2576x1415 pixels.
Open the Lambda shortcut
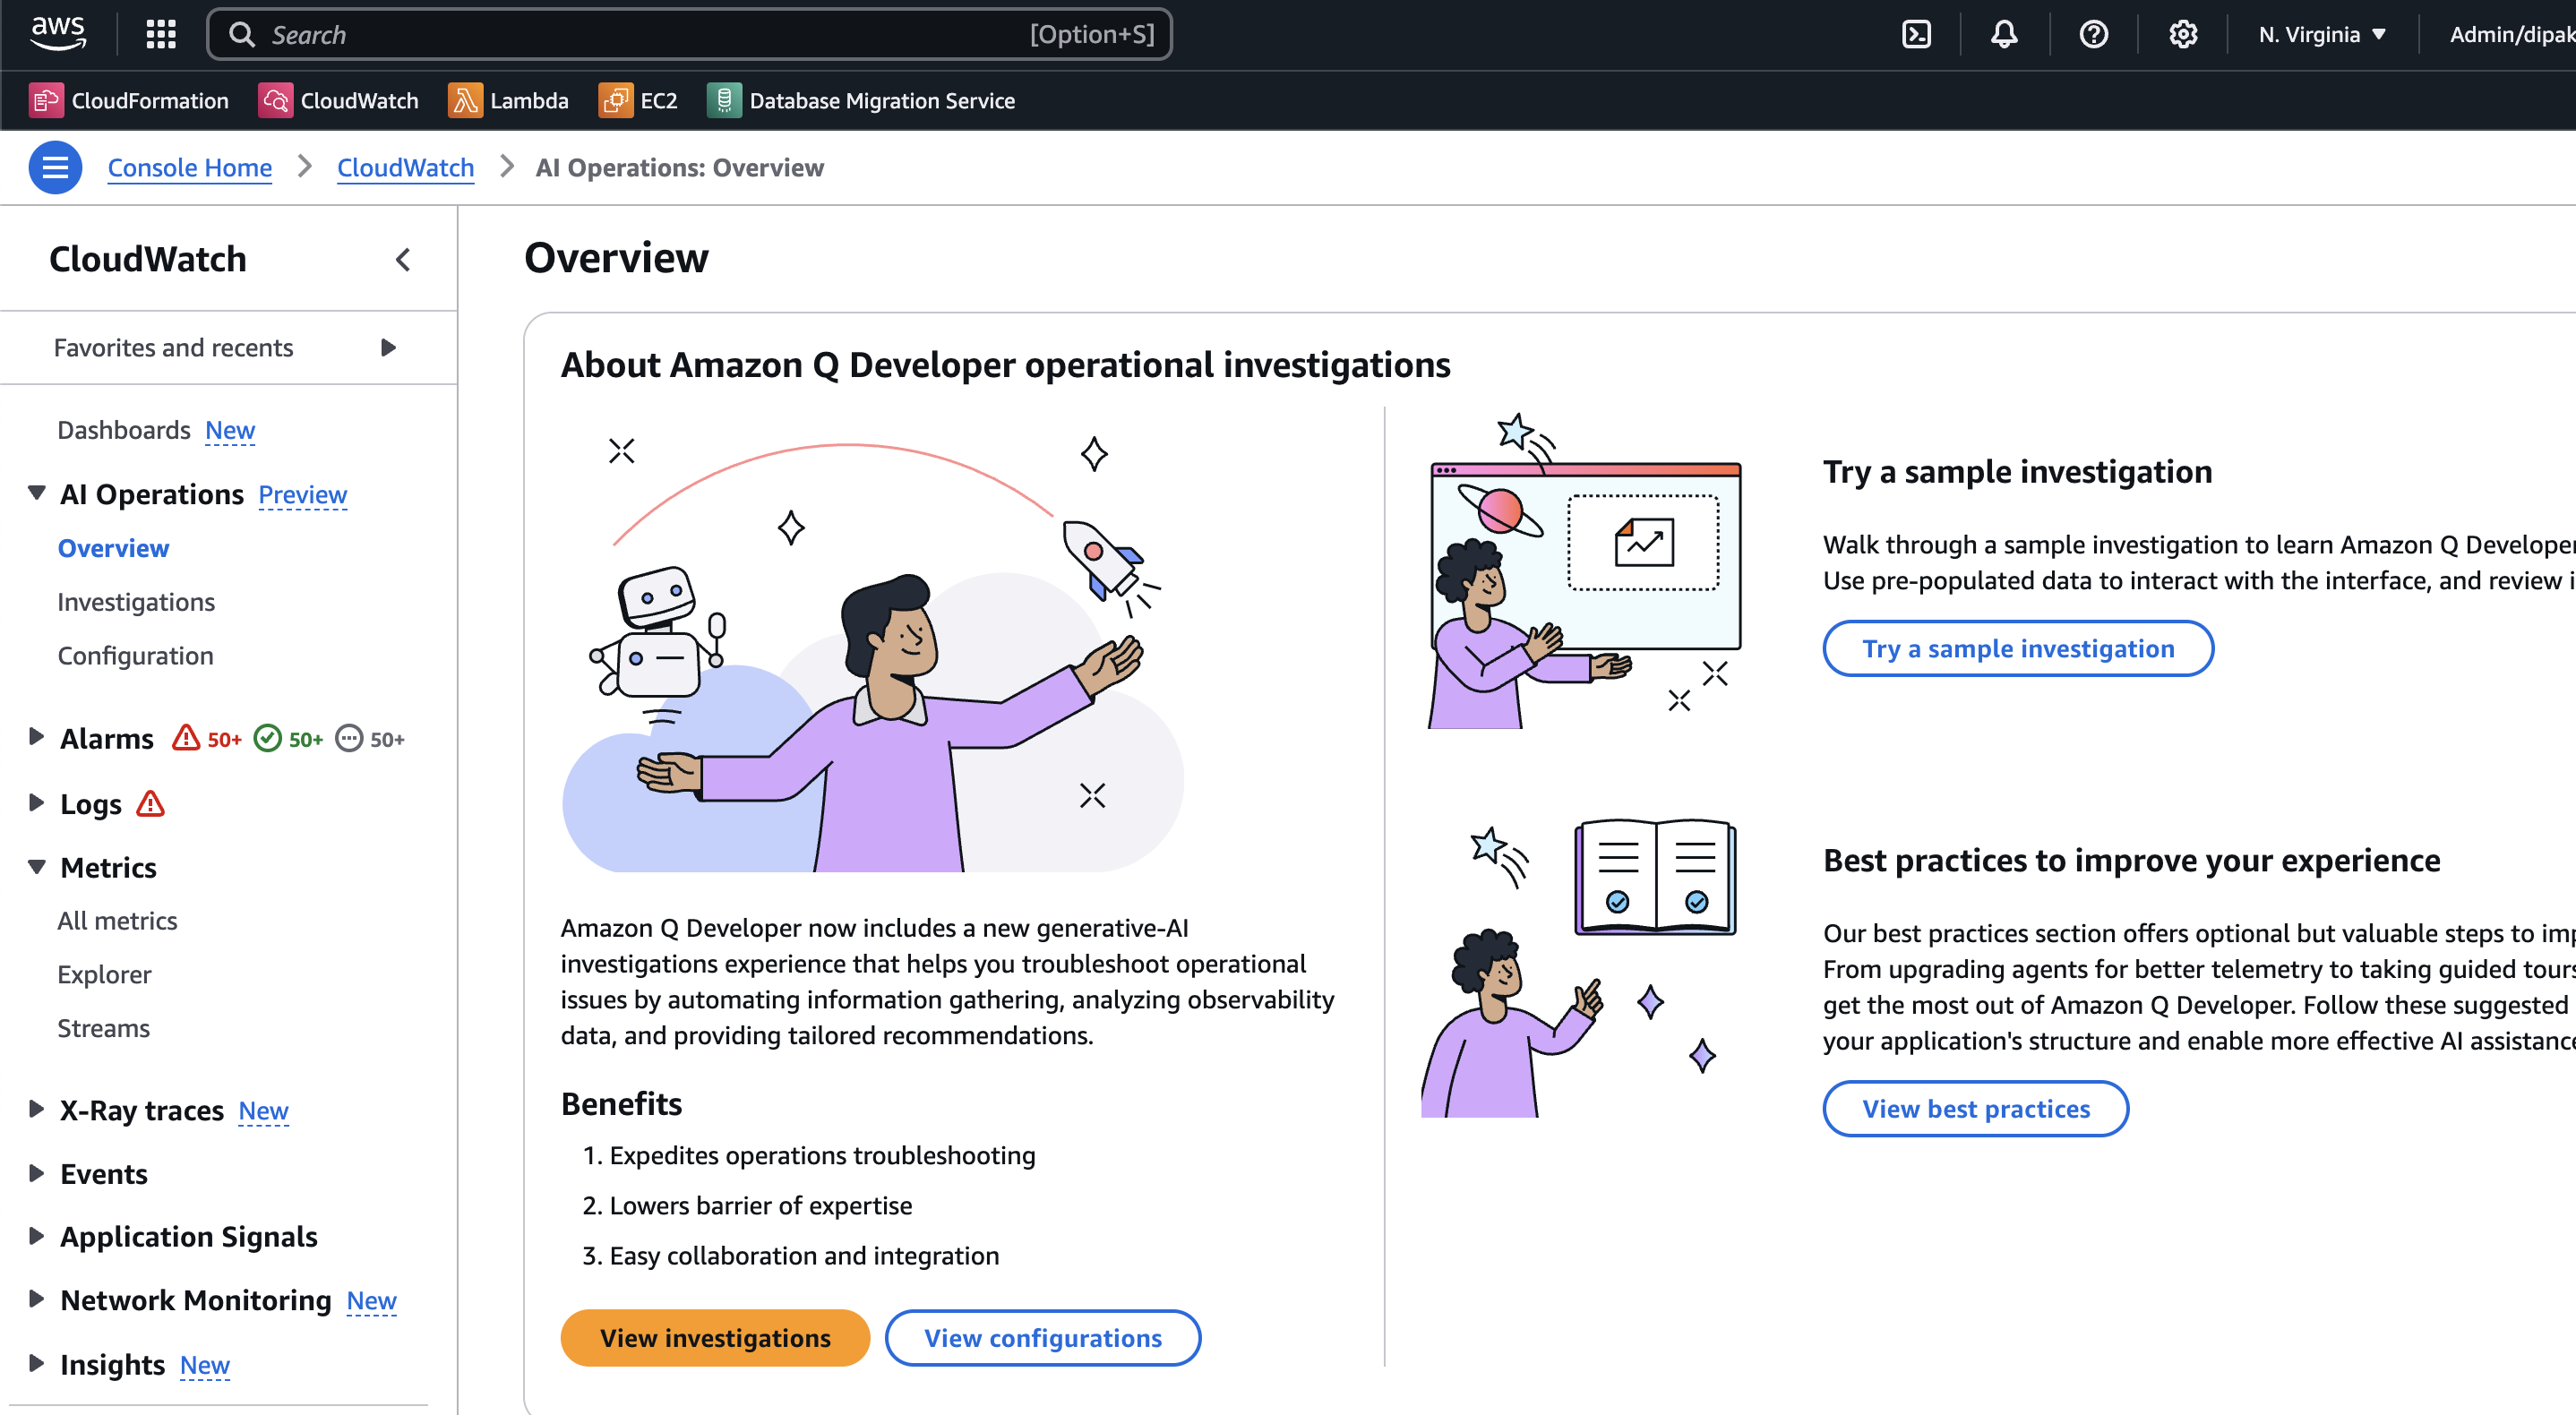coord(508,100)
